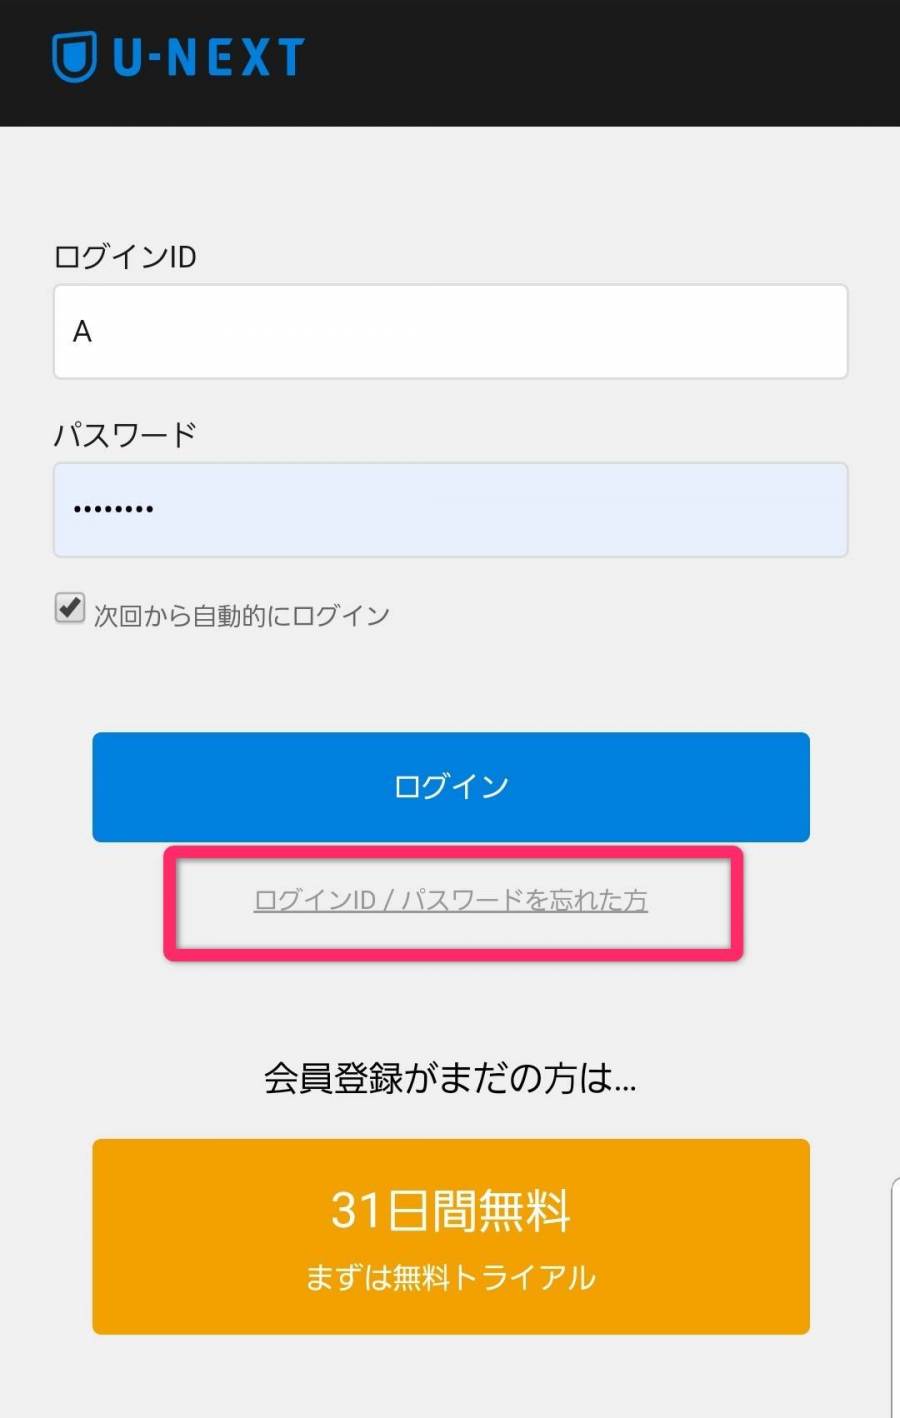This screenshot has height=1418, width=900.
Task: Focus the パスワード input field
Action: [450, 509]
